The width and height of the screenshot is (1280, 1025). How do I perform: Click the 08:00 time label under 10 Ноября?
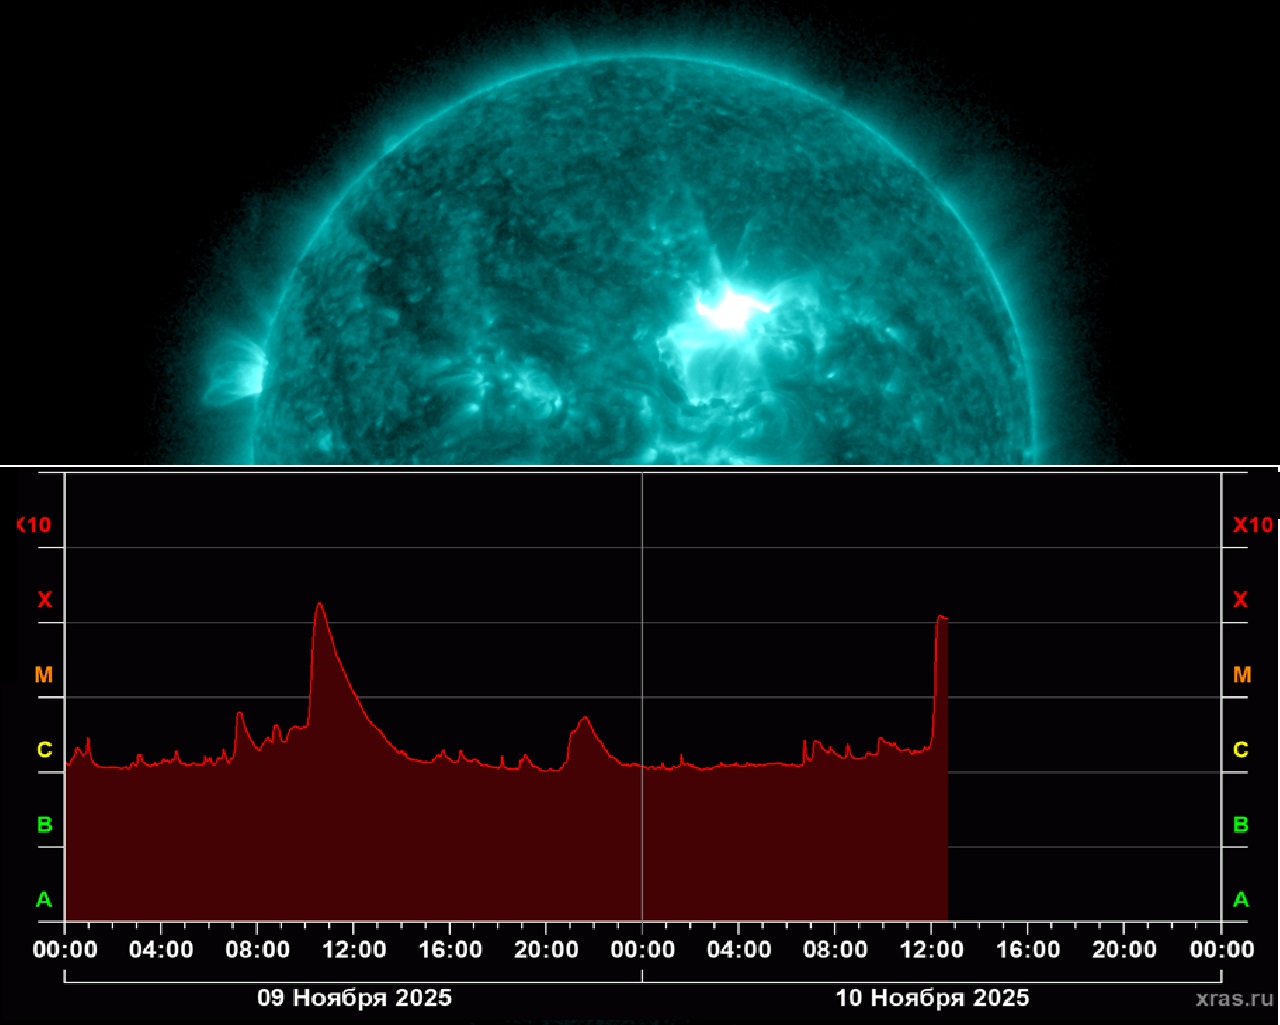(835, 949)
